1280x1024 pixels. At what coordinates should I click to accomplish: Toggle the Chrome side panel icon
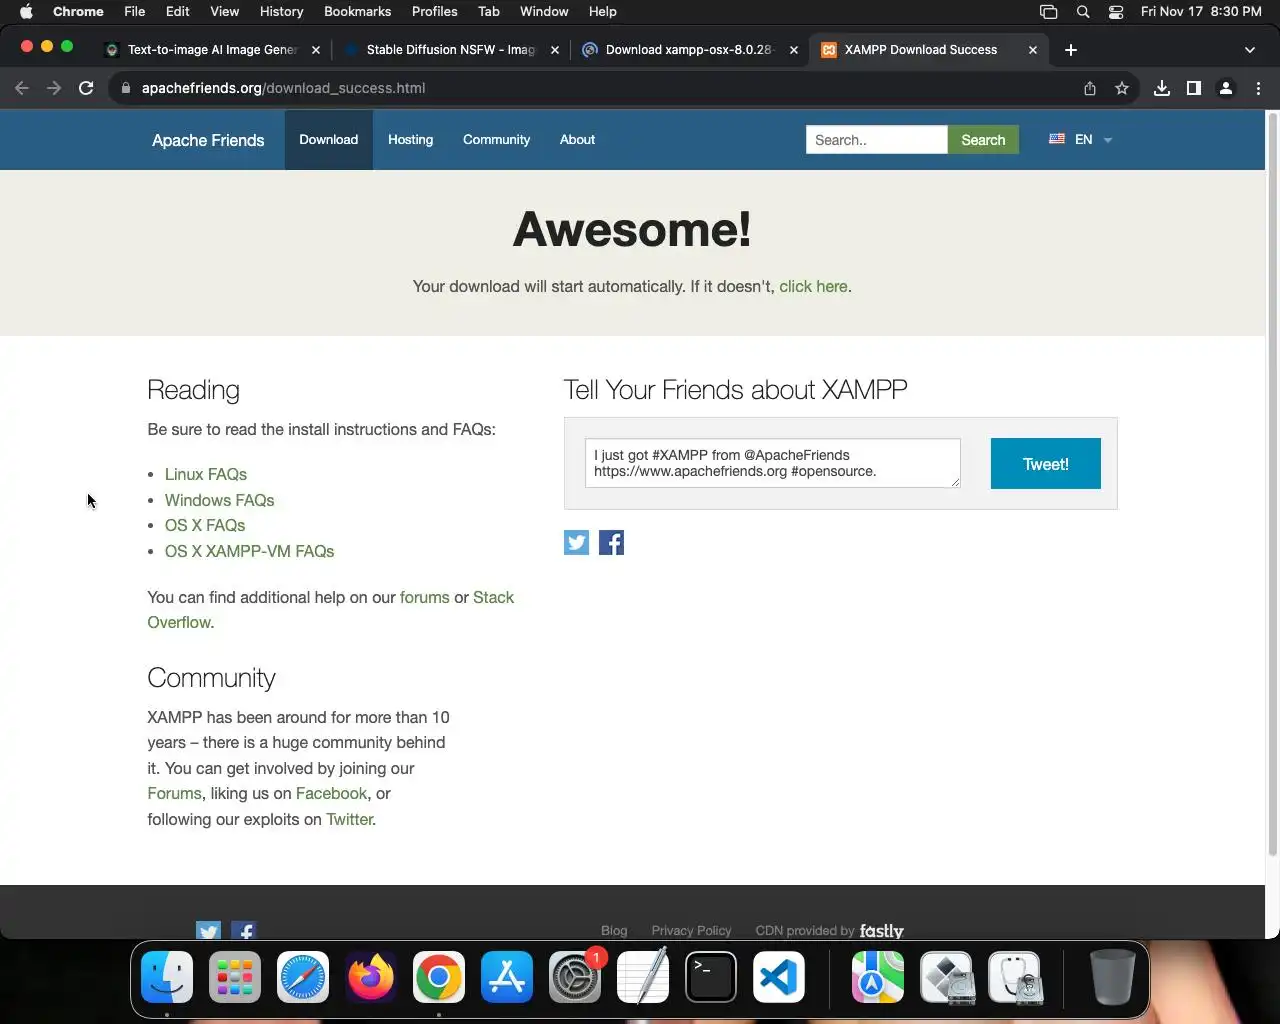pyautogui.click(x=1193, y=88)
